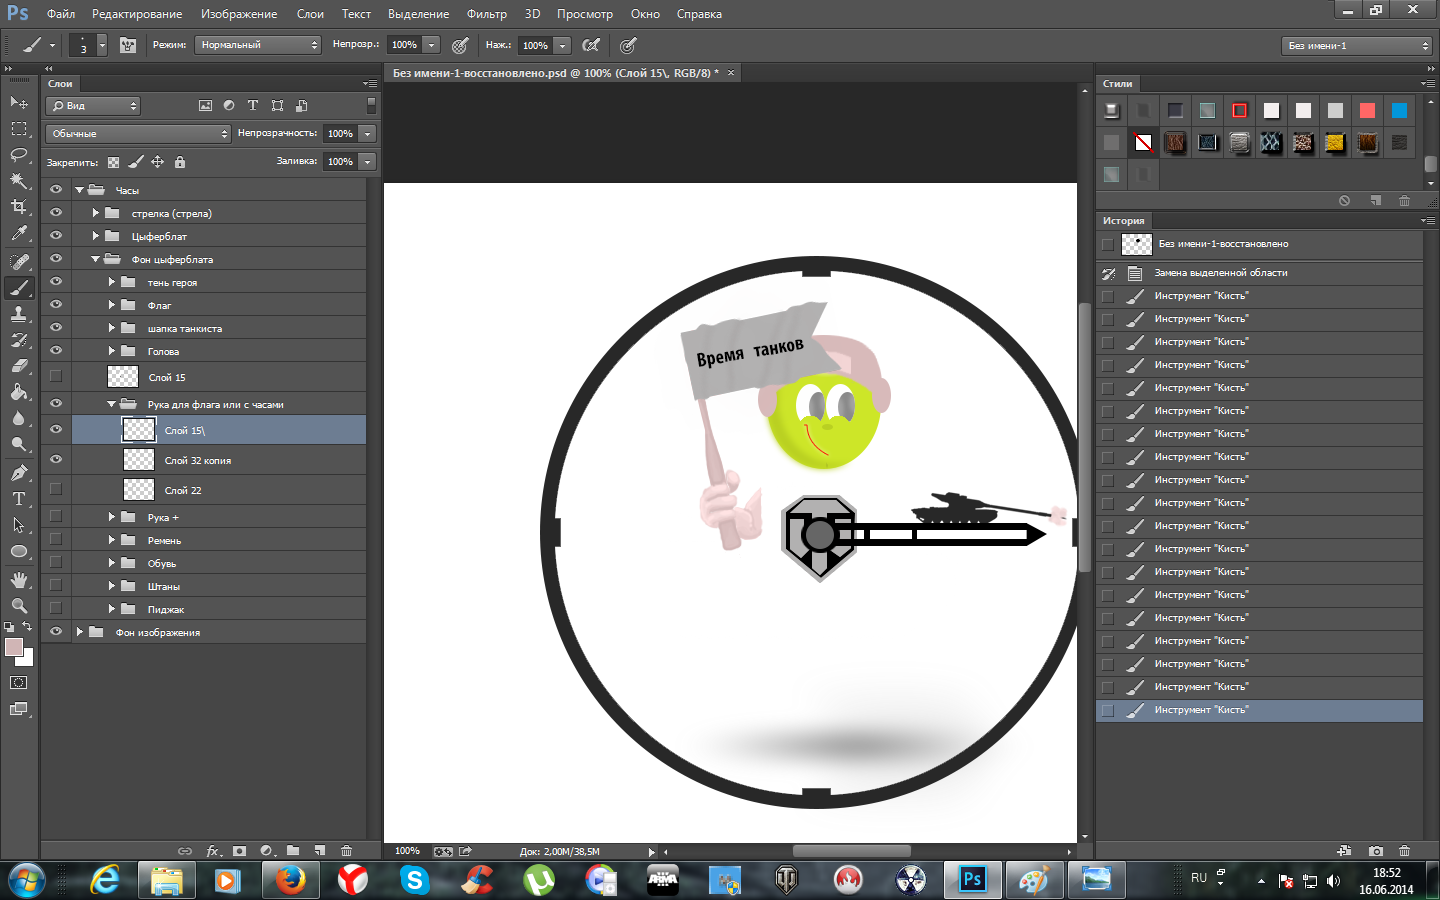Select the Hand tool
The width and height of the screenshot is (1440, 900).
click(x=19, y=580)
